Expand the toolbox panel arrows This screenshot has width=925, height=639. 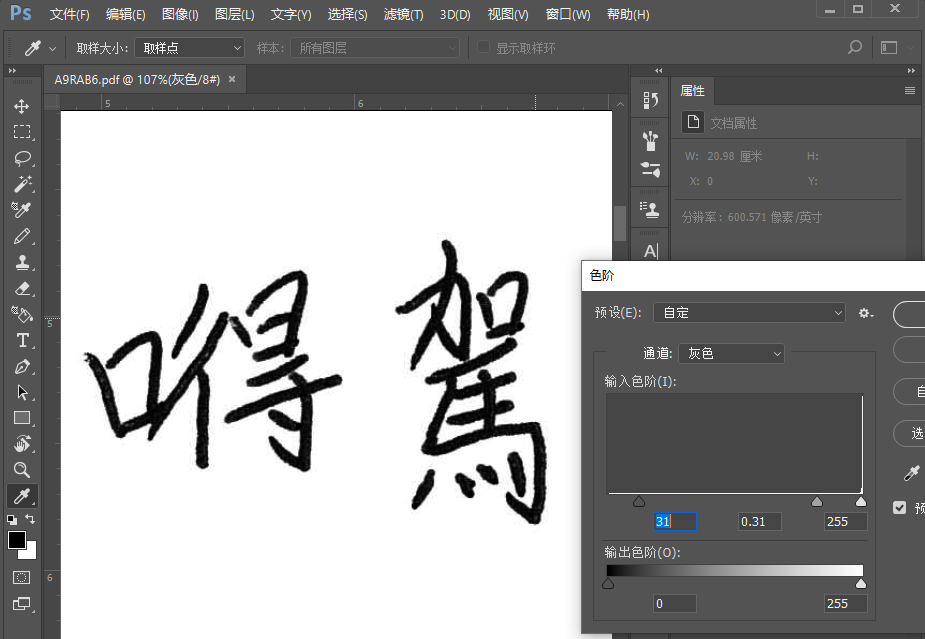[x=12, y=70]
